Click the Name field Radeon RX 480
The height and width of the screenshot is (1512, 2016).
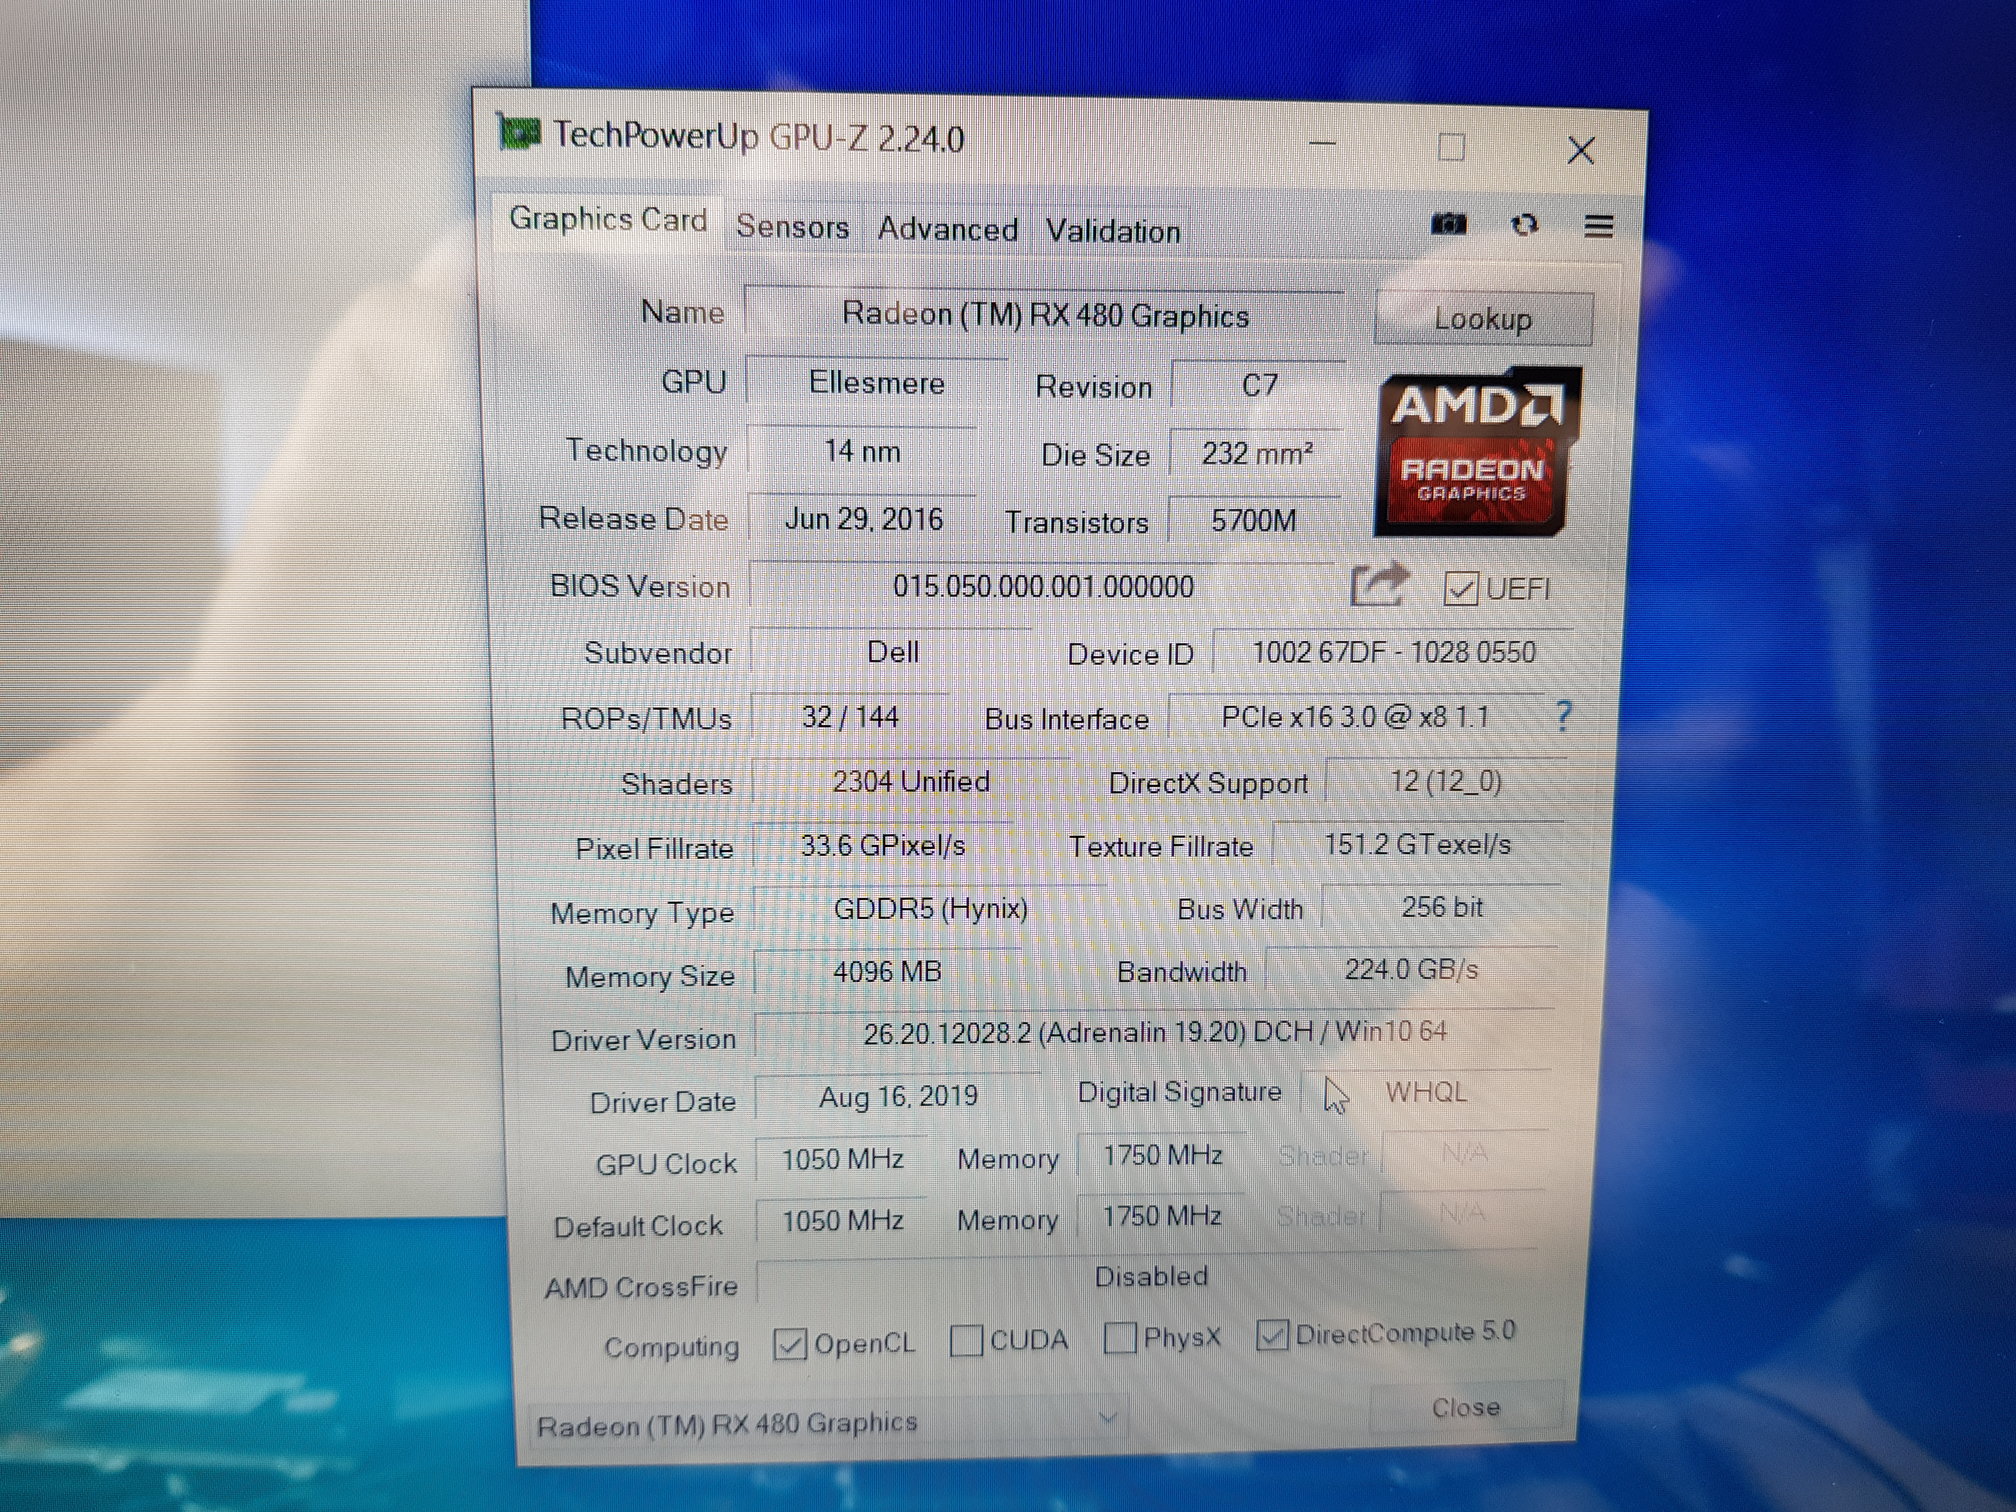point(1045,315)
